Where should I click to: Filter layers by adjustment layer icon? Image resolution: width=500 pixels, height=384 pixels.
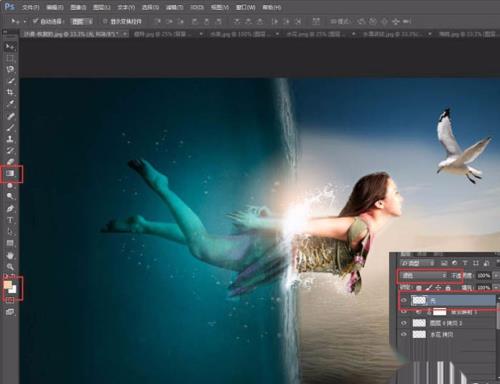[454, 263]
